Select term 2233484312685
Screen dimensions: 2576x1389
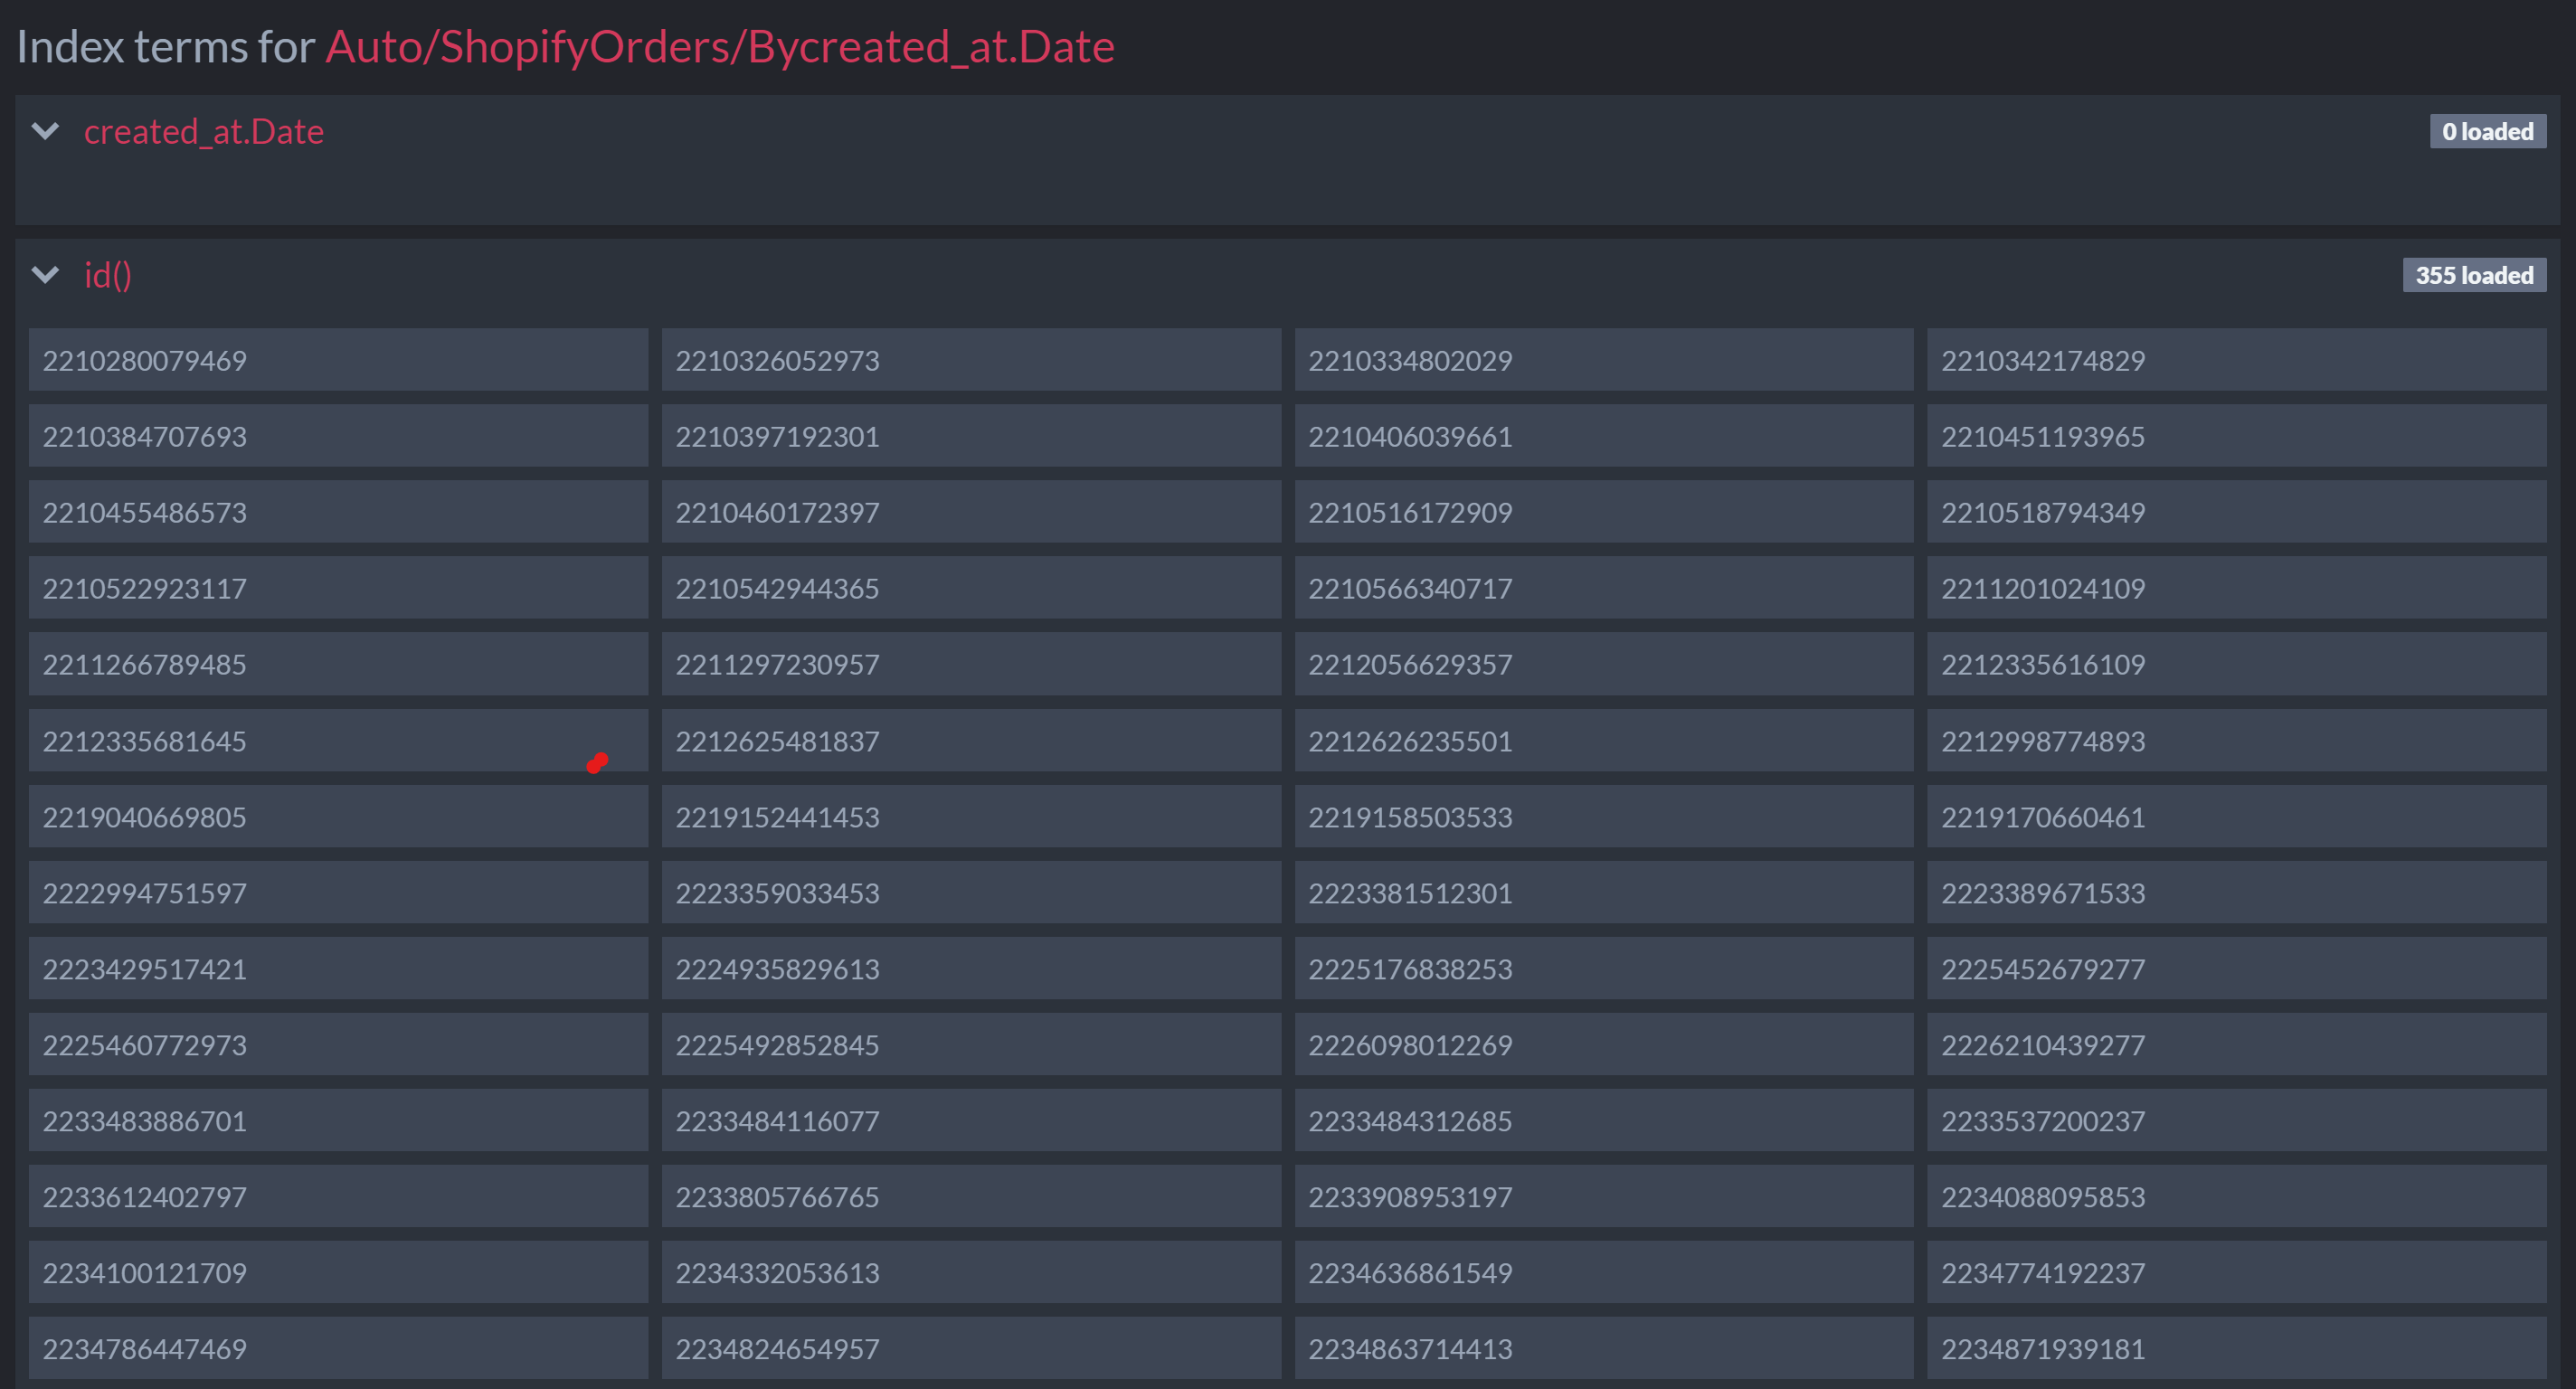(1604, 1121)
